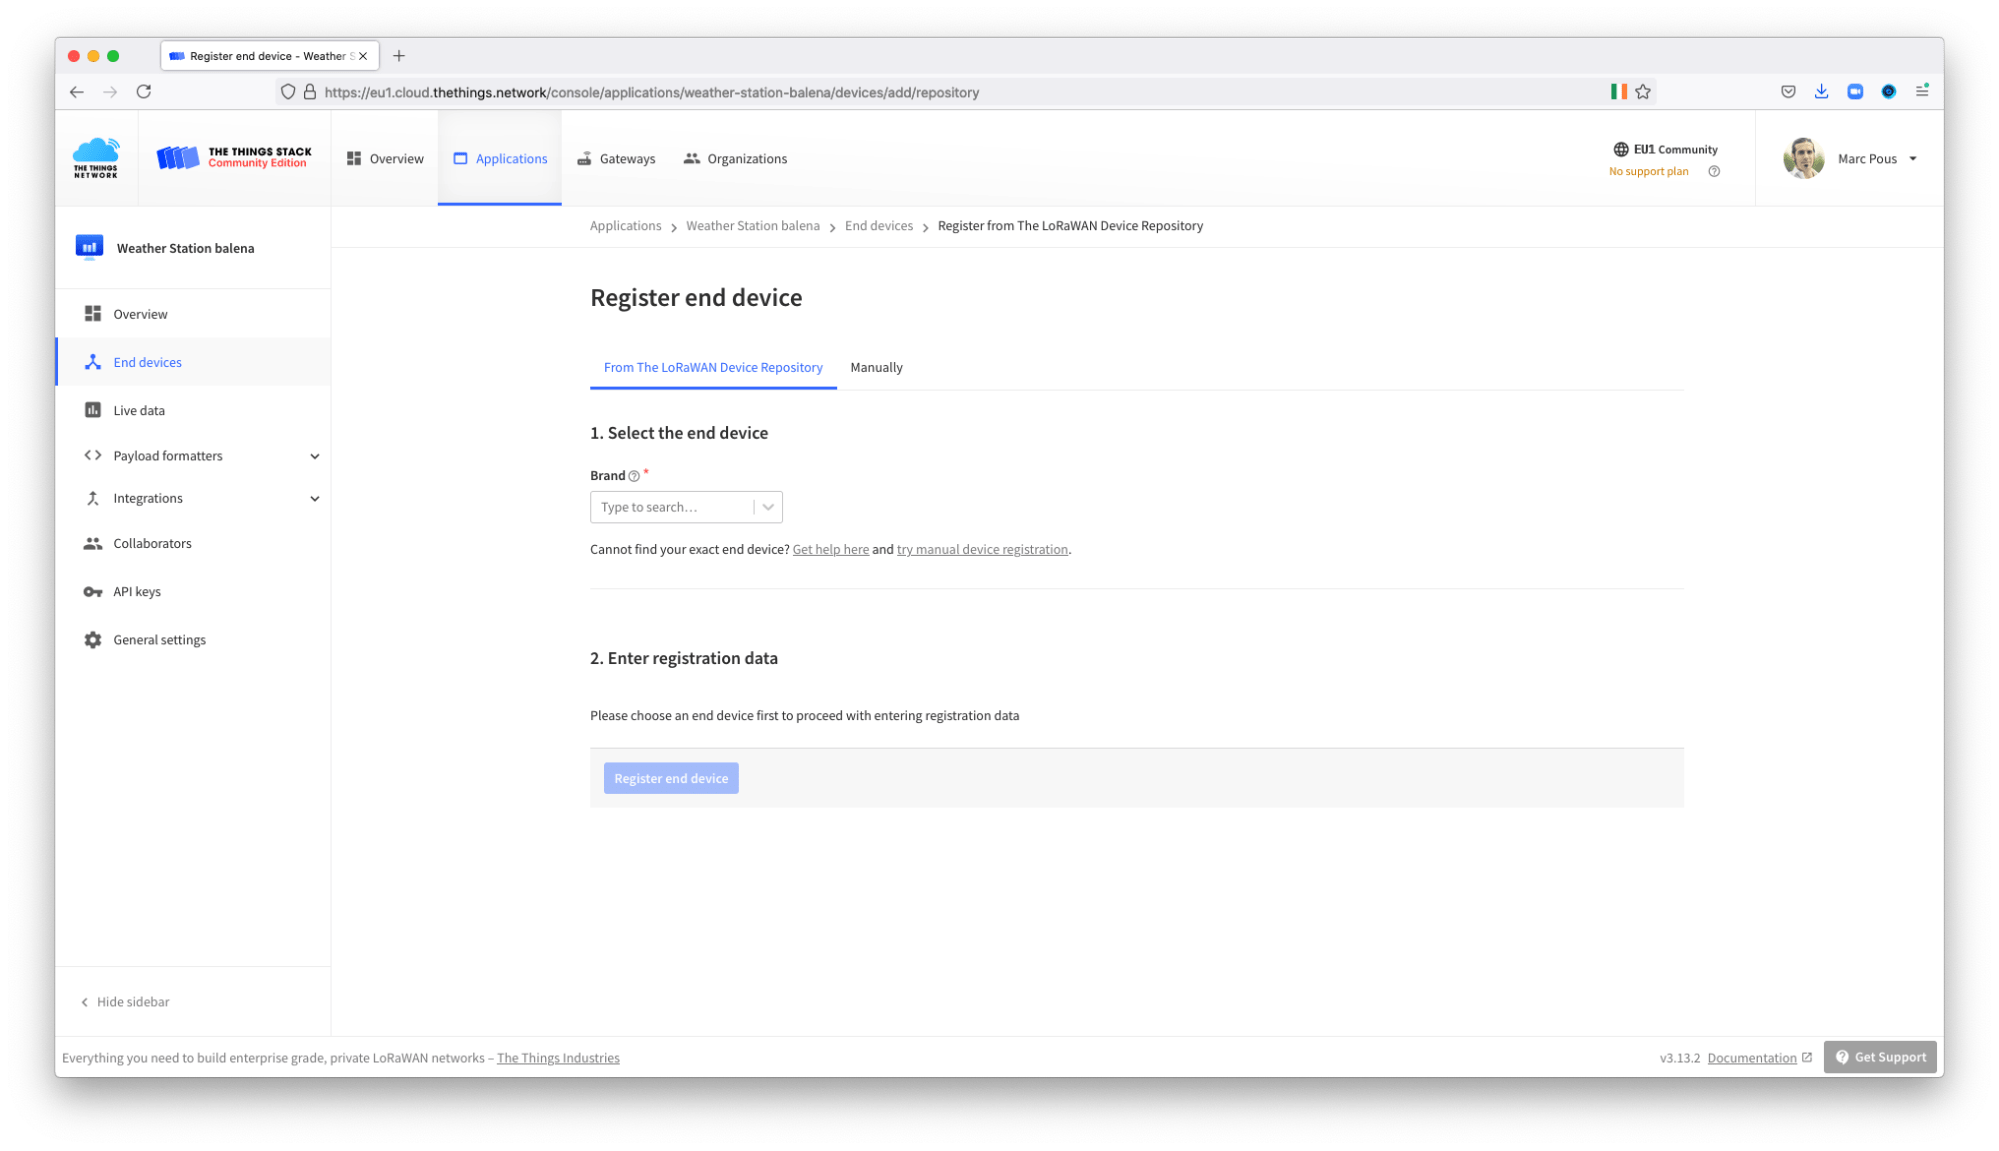Open the Collaborators panel
The image size is (1999, 1151).
152,543
